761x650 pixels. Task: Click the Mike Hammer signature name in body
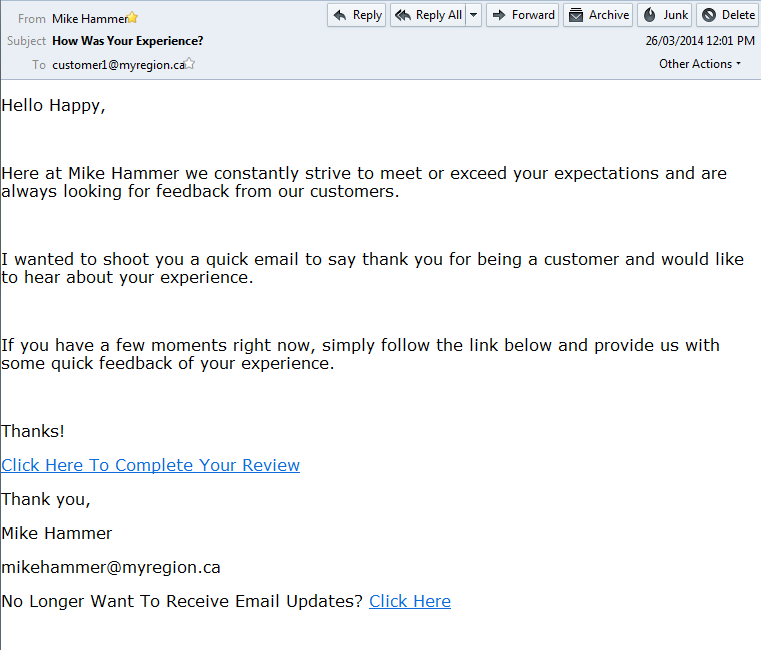tap(57, 533)
